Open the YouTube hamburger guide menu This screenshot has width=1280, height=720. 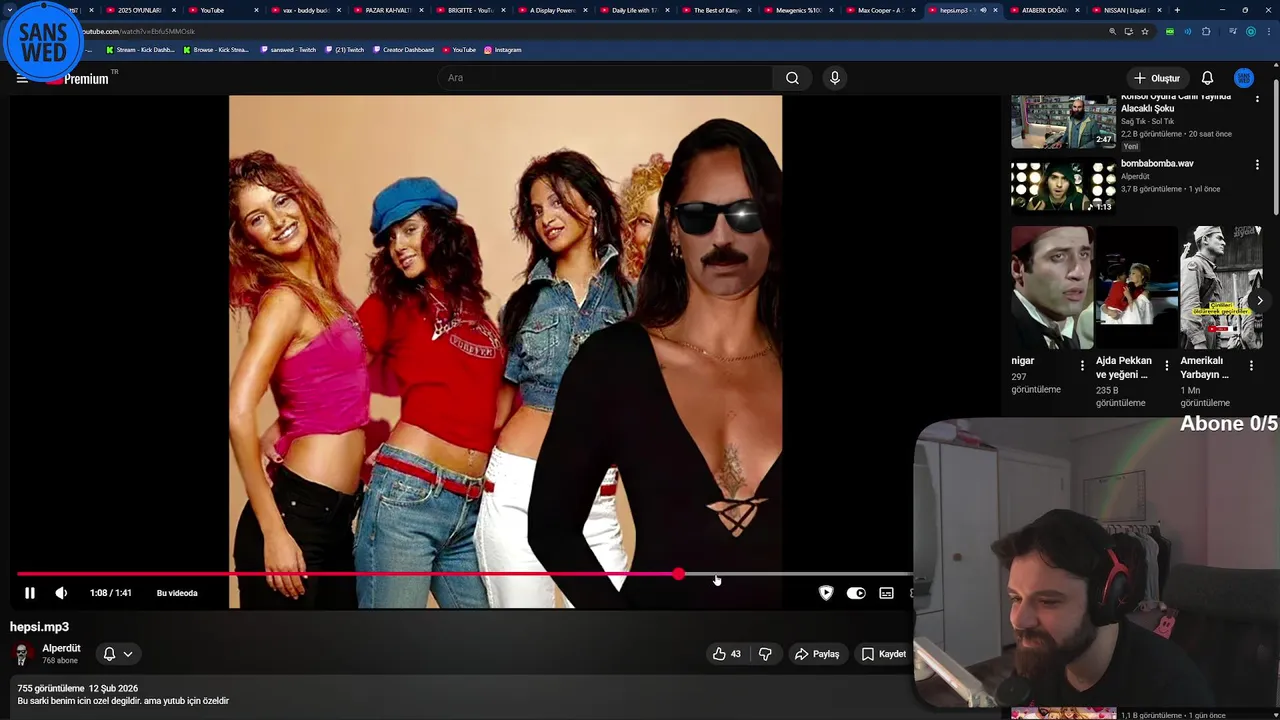[22, 78]
